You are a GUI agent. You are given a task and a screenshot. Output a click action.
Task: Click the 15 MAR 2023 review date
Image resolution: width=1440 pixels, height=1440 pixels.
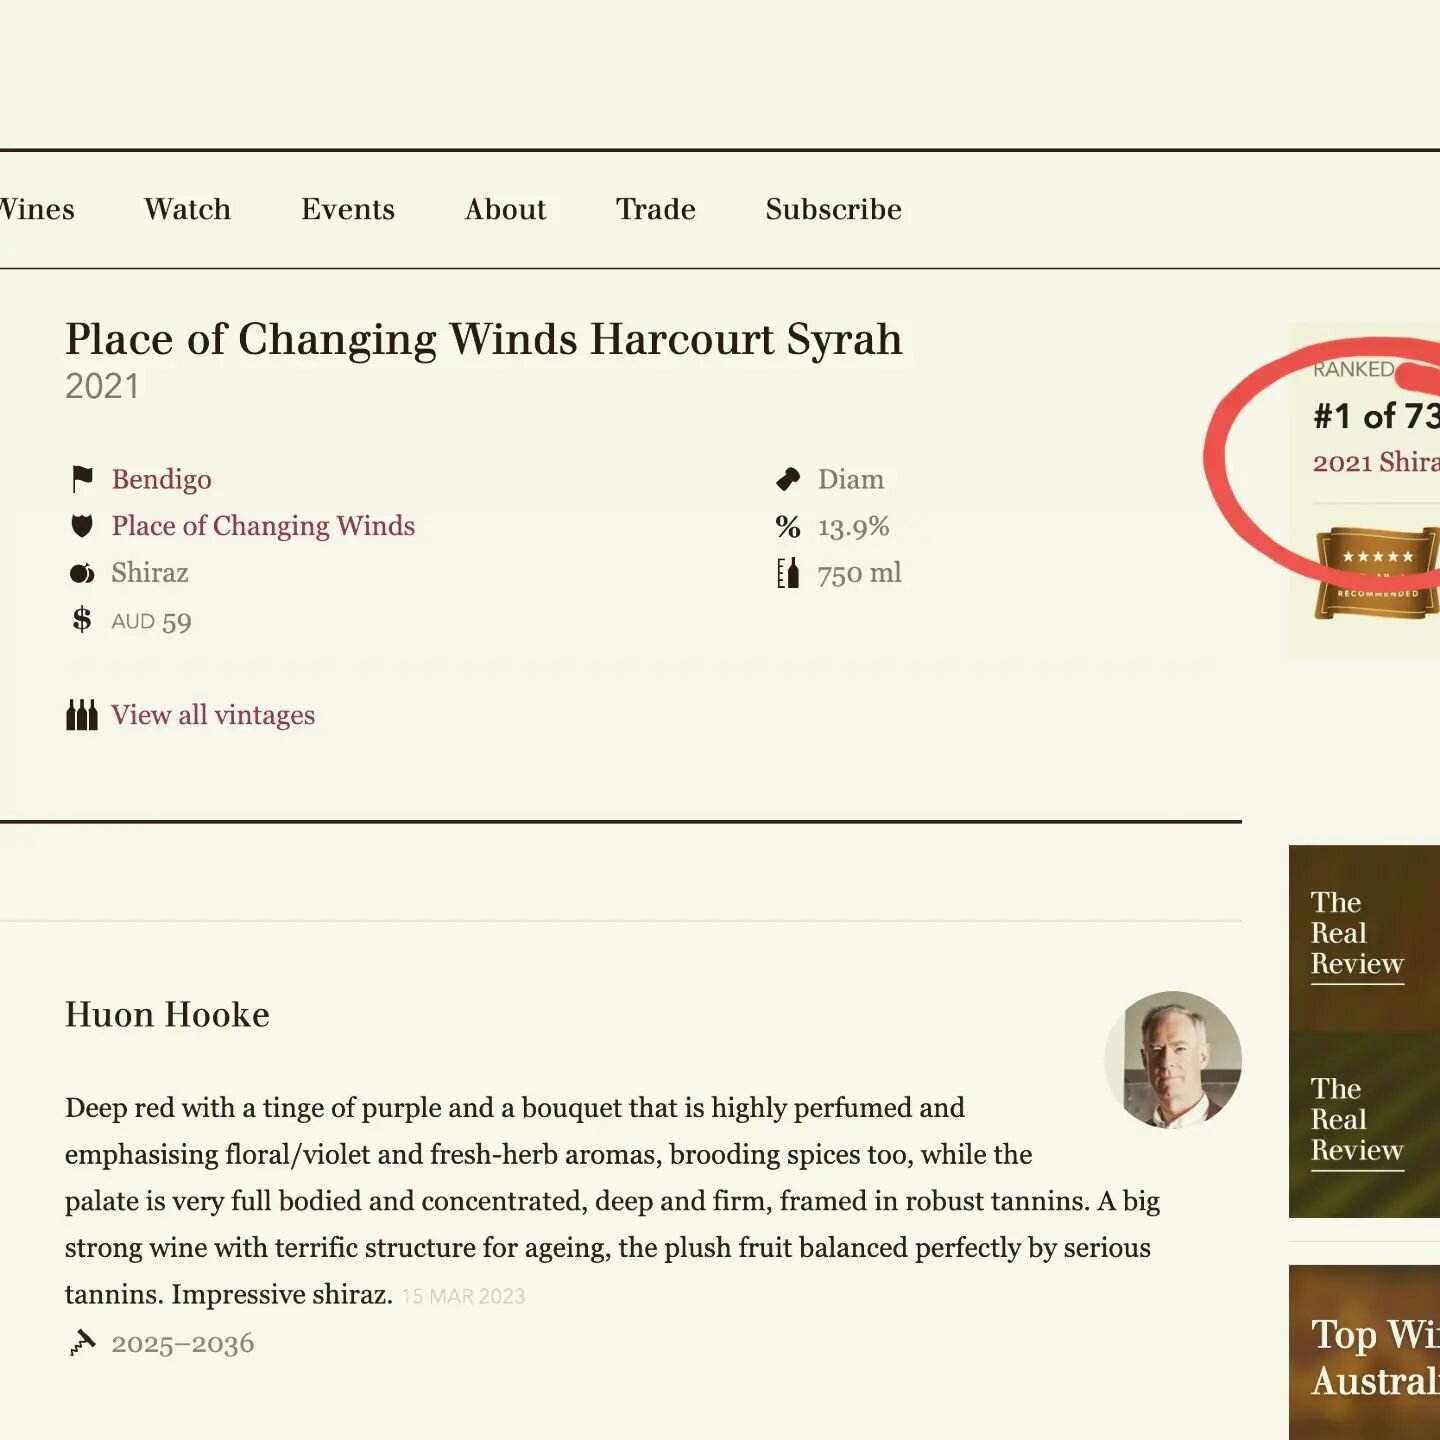[x=463, y=1297]
